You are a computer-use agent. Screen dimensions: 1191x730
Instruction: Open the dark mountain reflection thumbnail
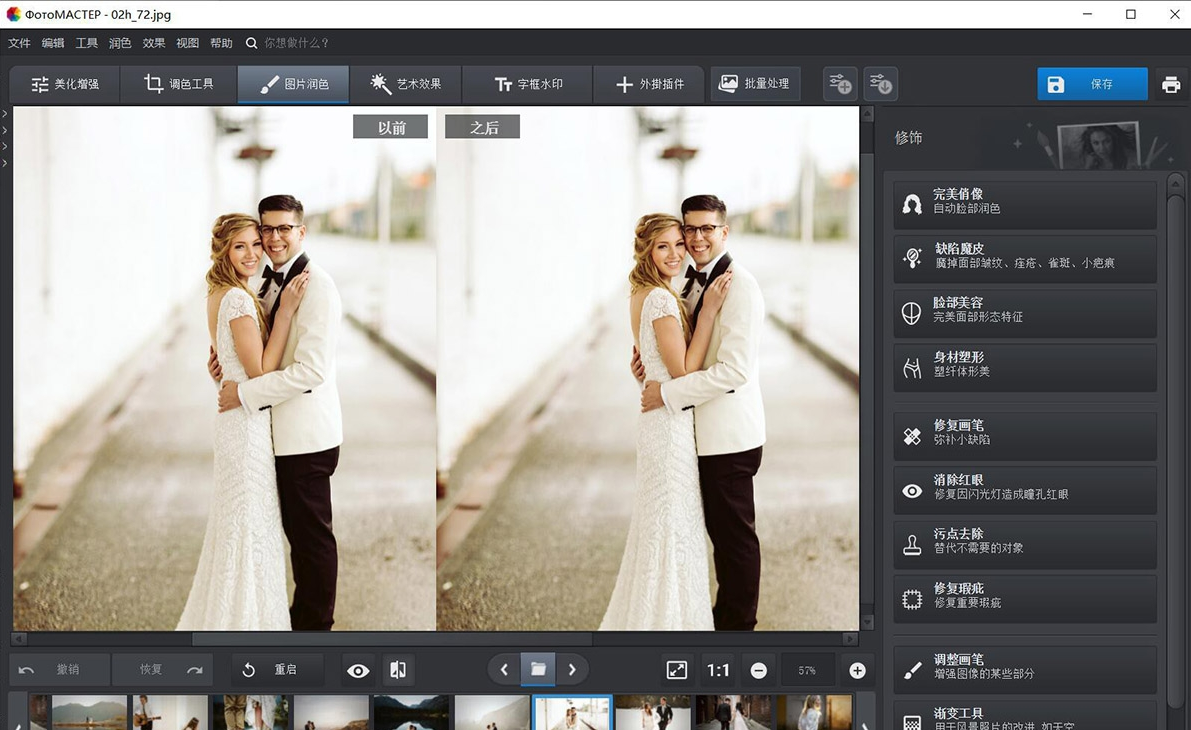click(x=412, y=713)
